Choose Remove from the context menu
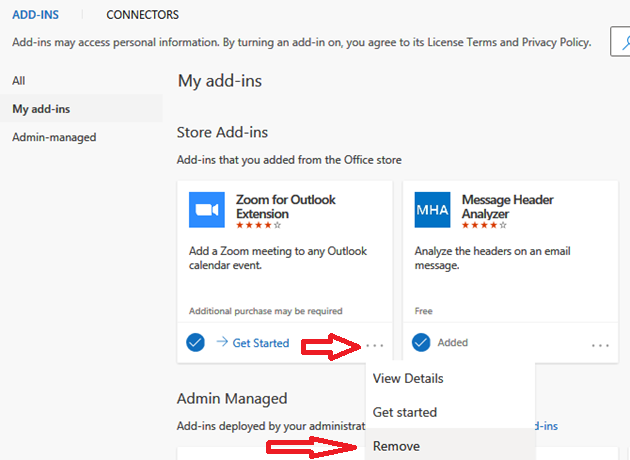The height and width of the screenshot is (460, 630). tap(396, 446)
